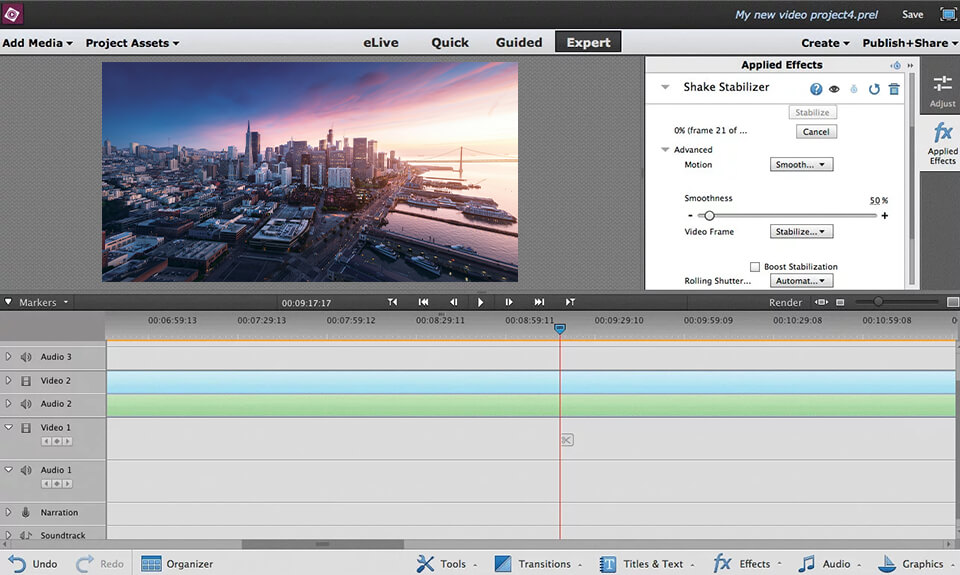This screenshot has height=575, width=960.
Task: Click the timeline playhead marker
Action: (x=560, y=329)
